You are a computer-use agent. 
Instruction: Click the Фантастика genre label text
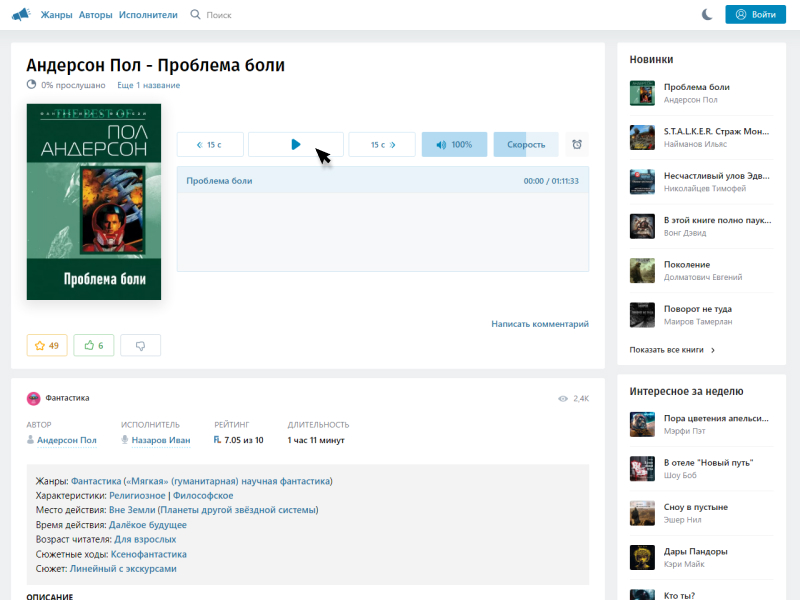click(67, 398)
